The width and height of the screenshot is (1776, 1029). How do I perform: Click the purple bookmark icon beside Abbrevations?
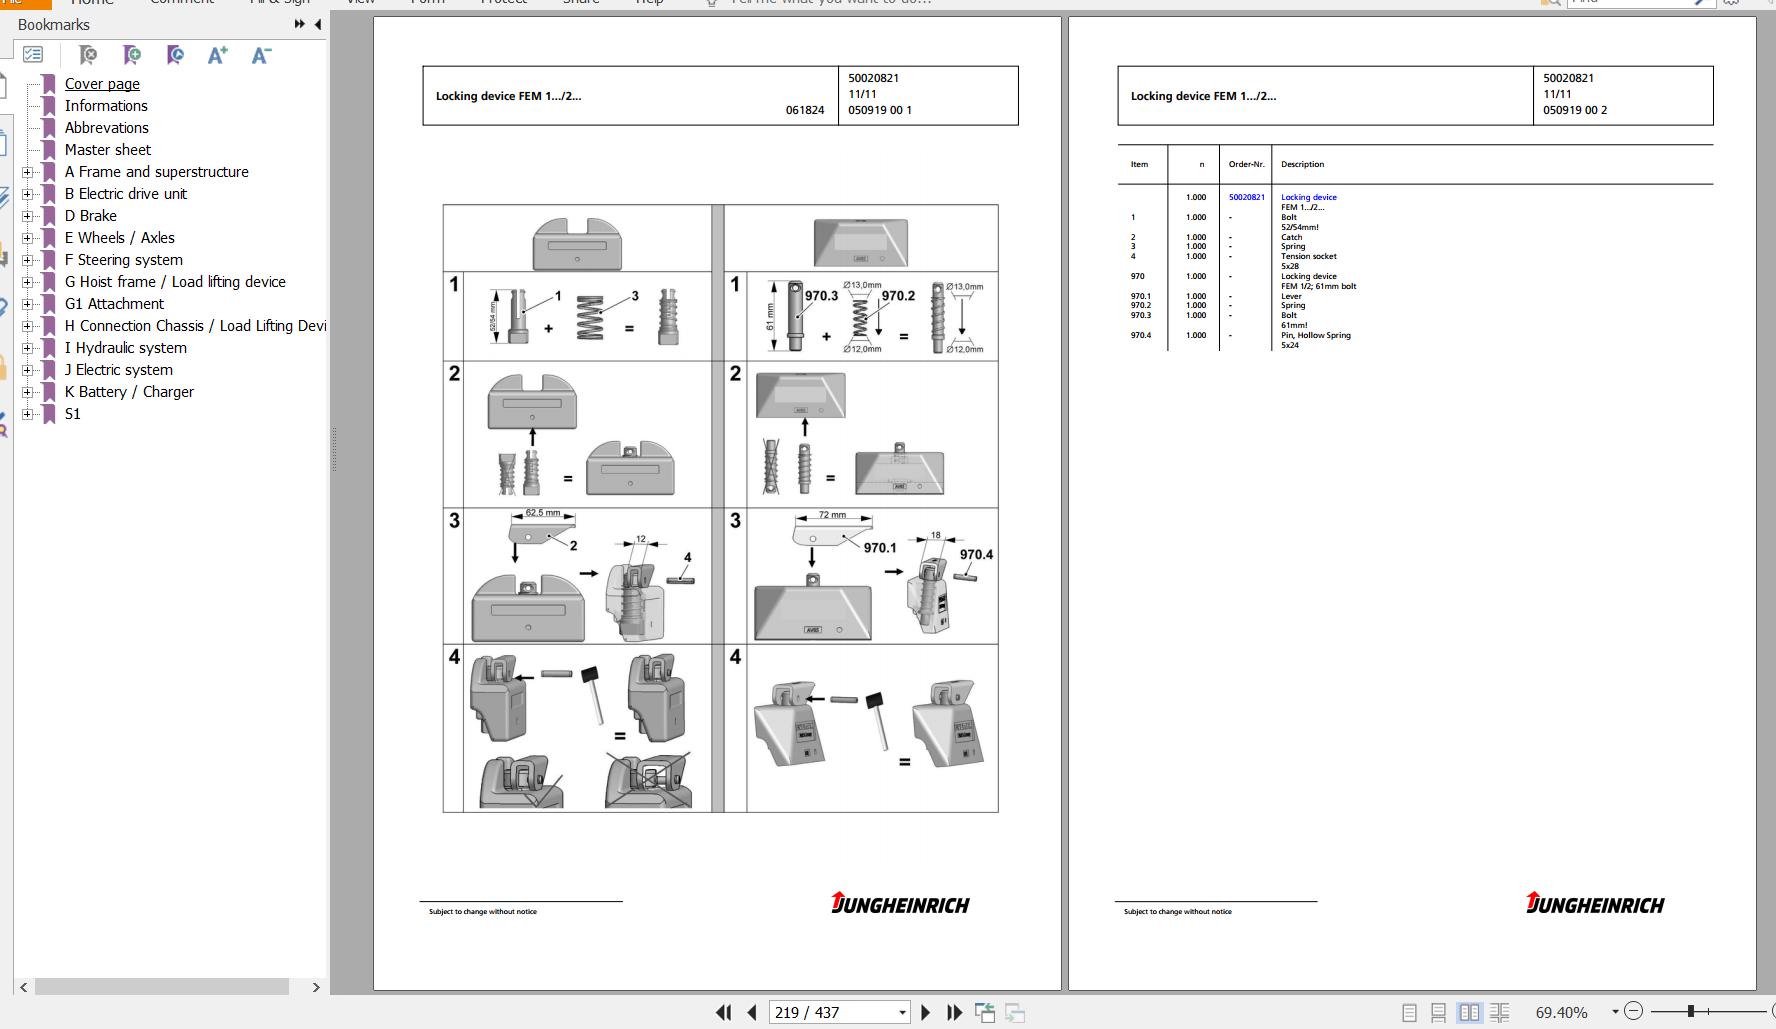49,128
